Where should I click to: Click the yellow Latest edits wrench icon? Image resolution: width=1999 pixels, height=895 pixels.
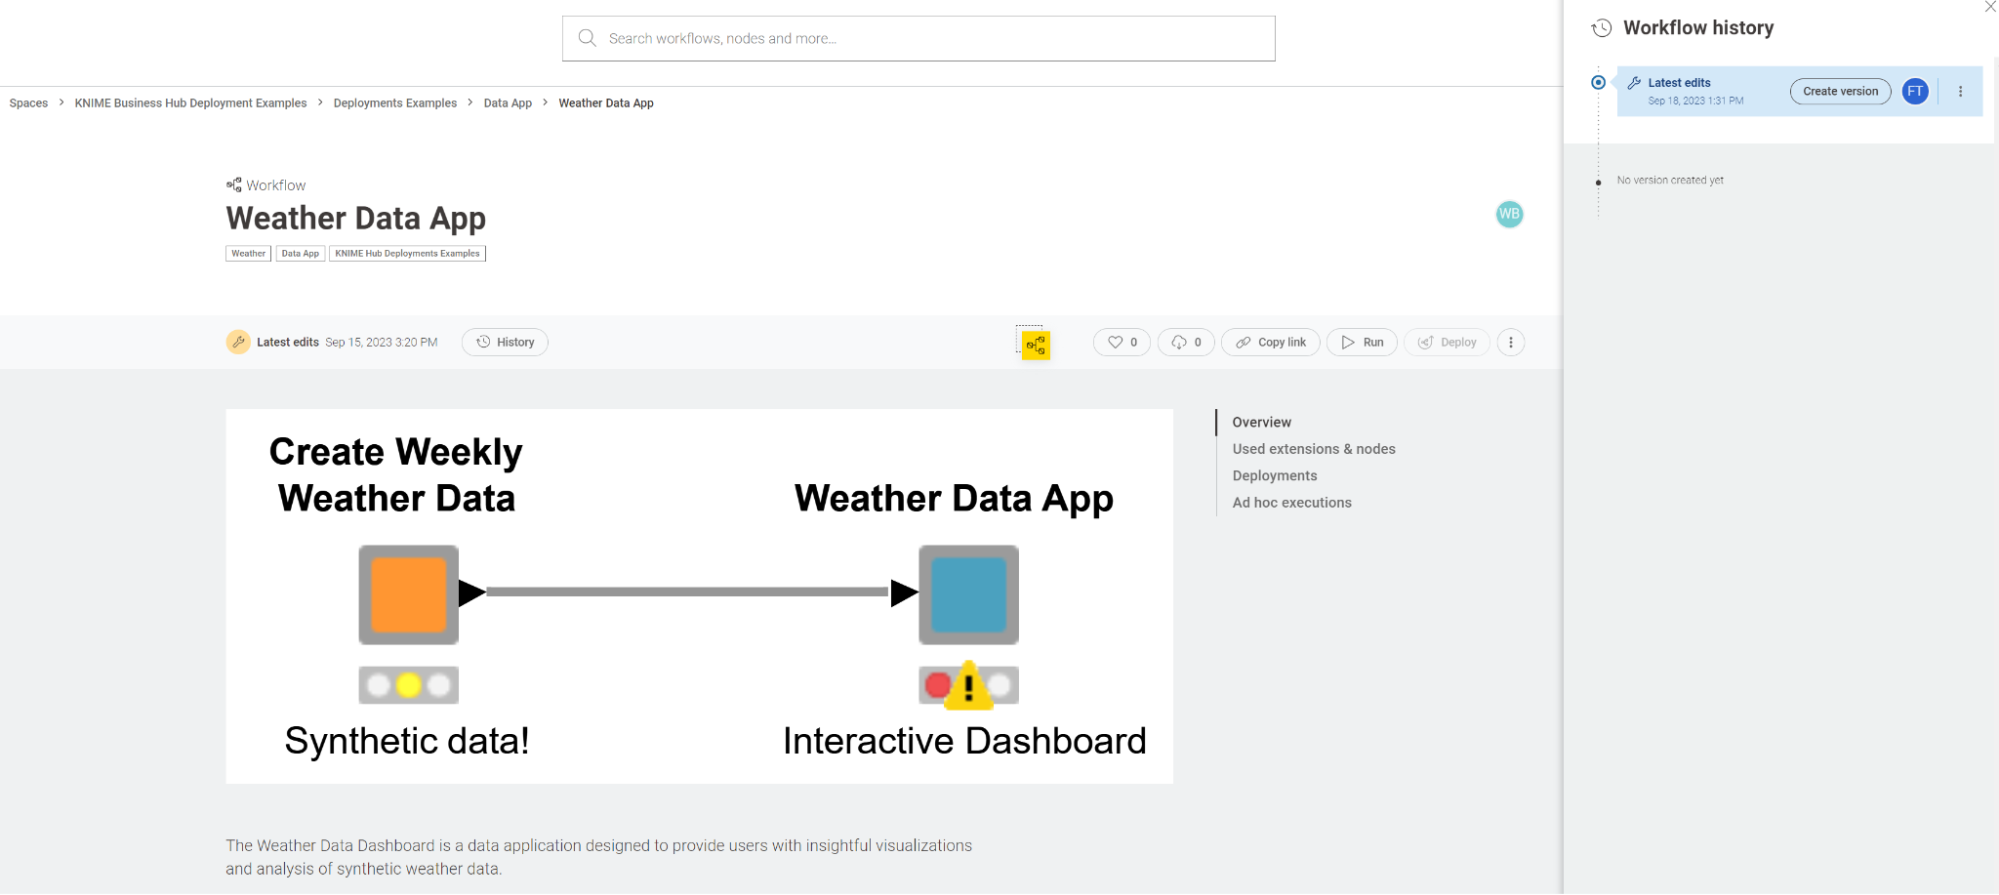tap(238, 342)
